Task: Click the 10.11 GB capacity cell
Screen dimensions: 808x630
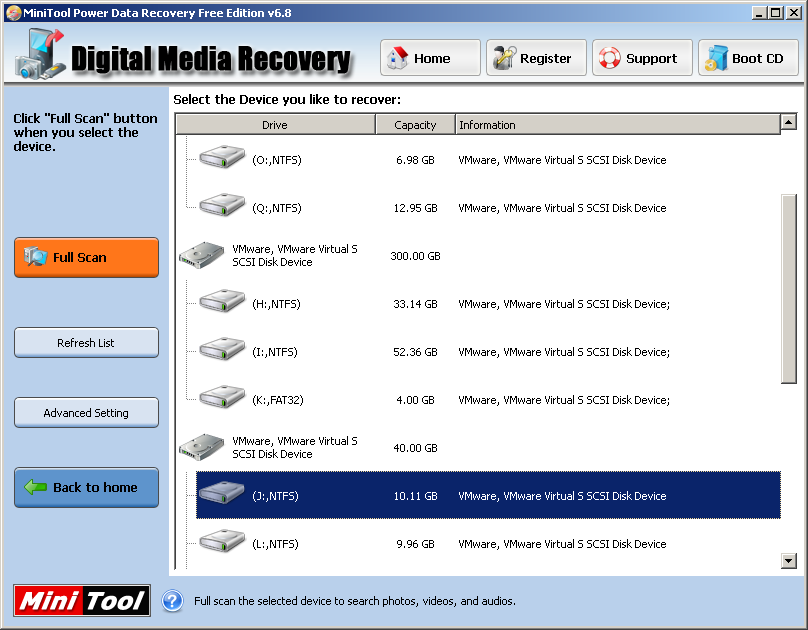Action: pyautogui.click(x=415, y=496)
